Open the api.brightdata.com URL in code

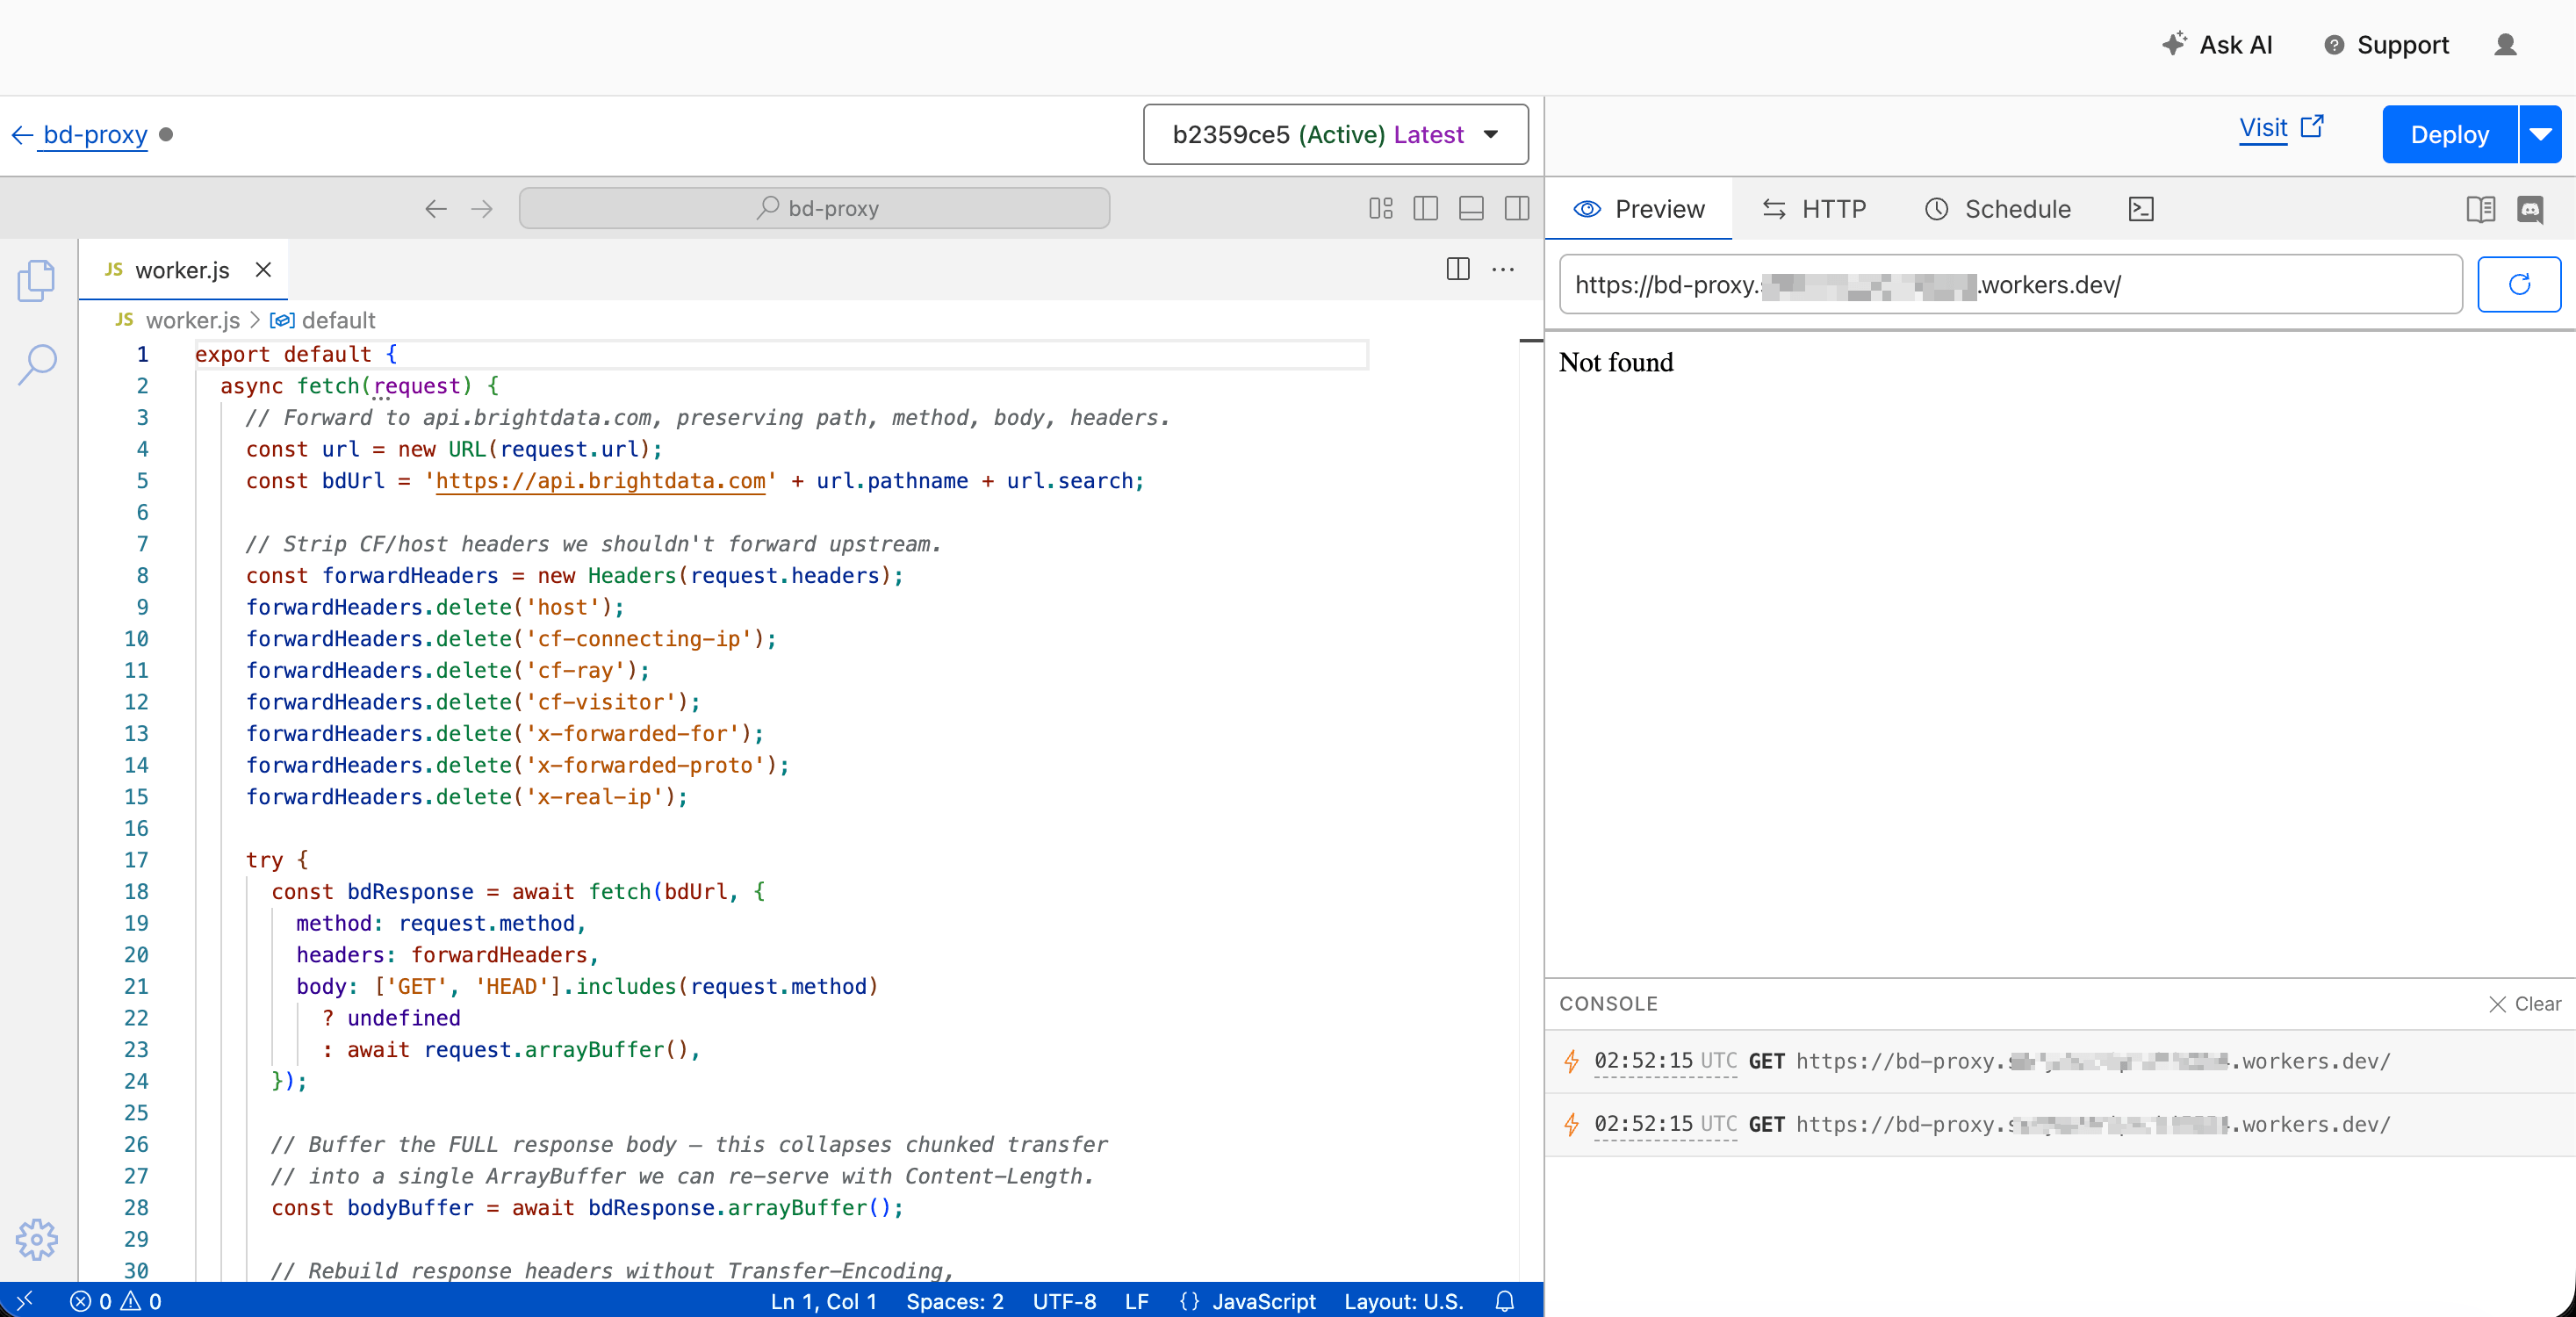(600, 481)
